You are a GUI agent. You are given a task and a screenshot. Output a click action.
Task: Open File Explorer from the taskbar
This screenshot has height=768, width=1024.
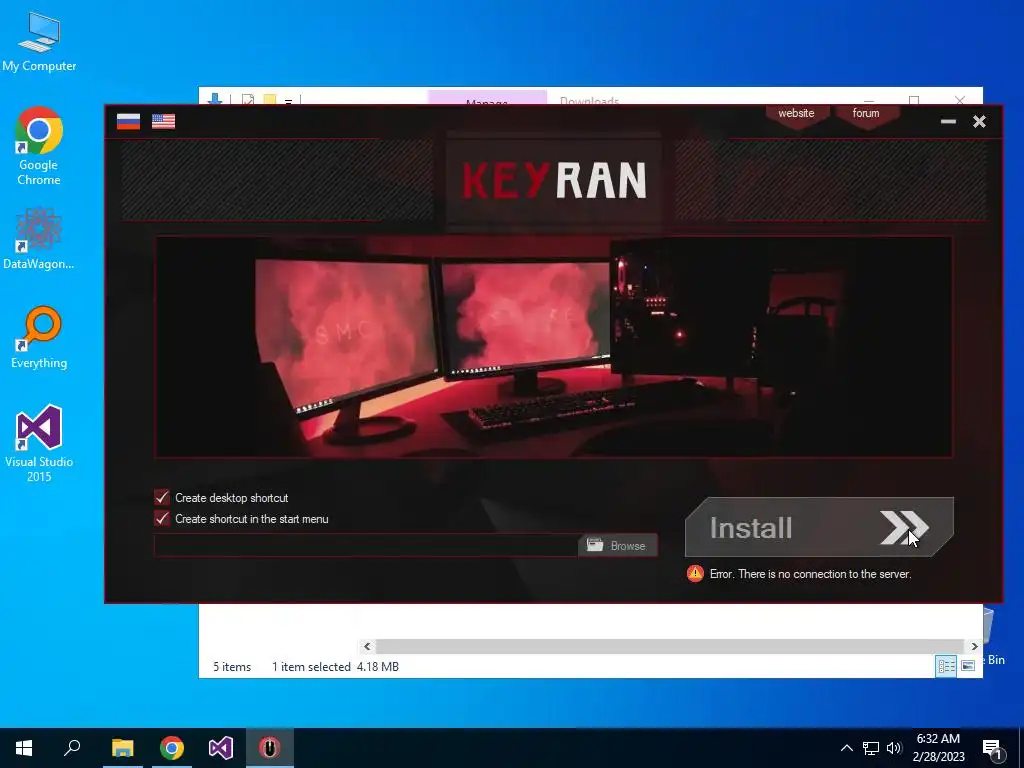coord(122,748)
